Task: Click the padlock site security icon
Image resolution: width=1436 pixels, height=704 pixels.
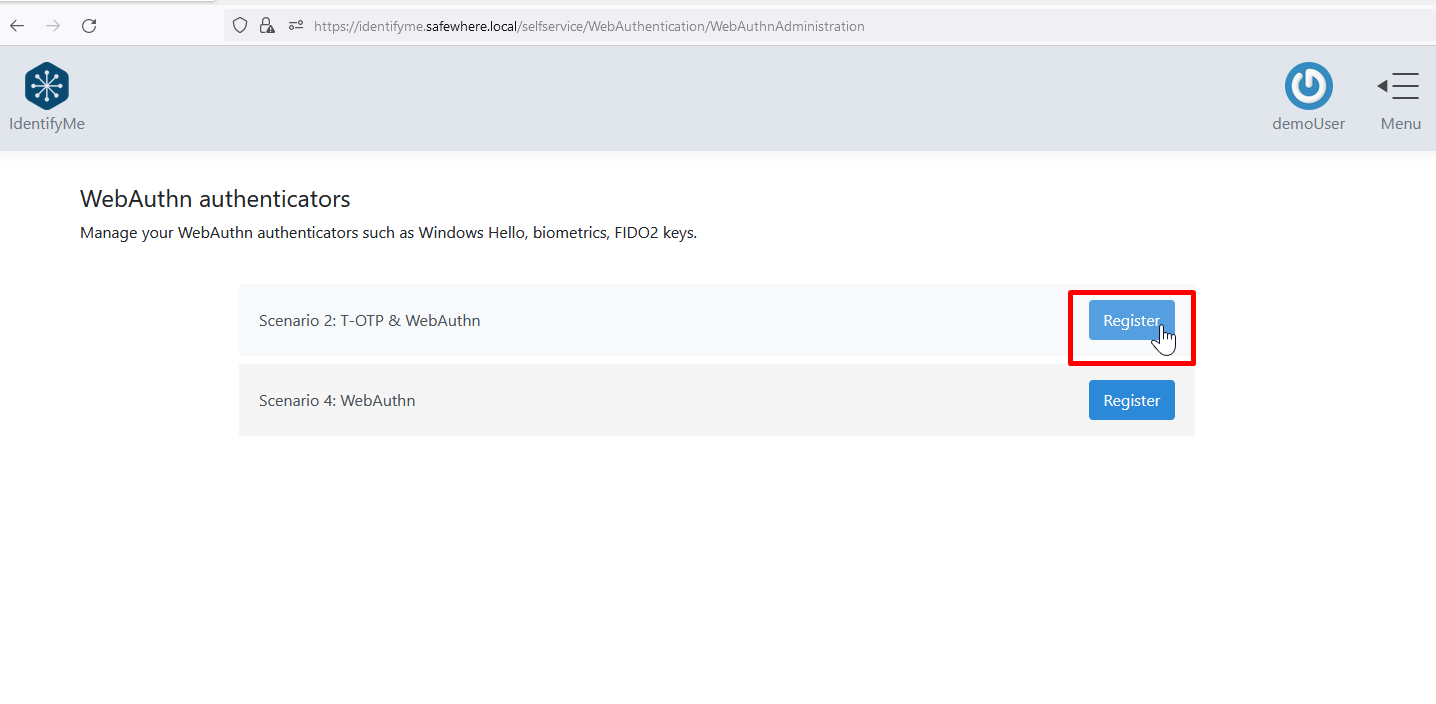Action: pyautogui.click(x=266, y=26)
